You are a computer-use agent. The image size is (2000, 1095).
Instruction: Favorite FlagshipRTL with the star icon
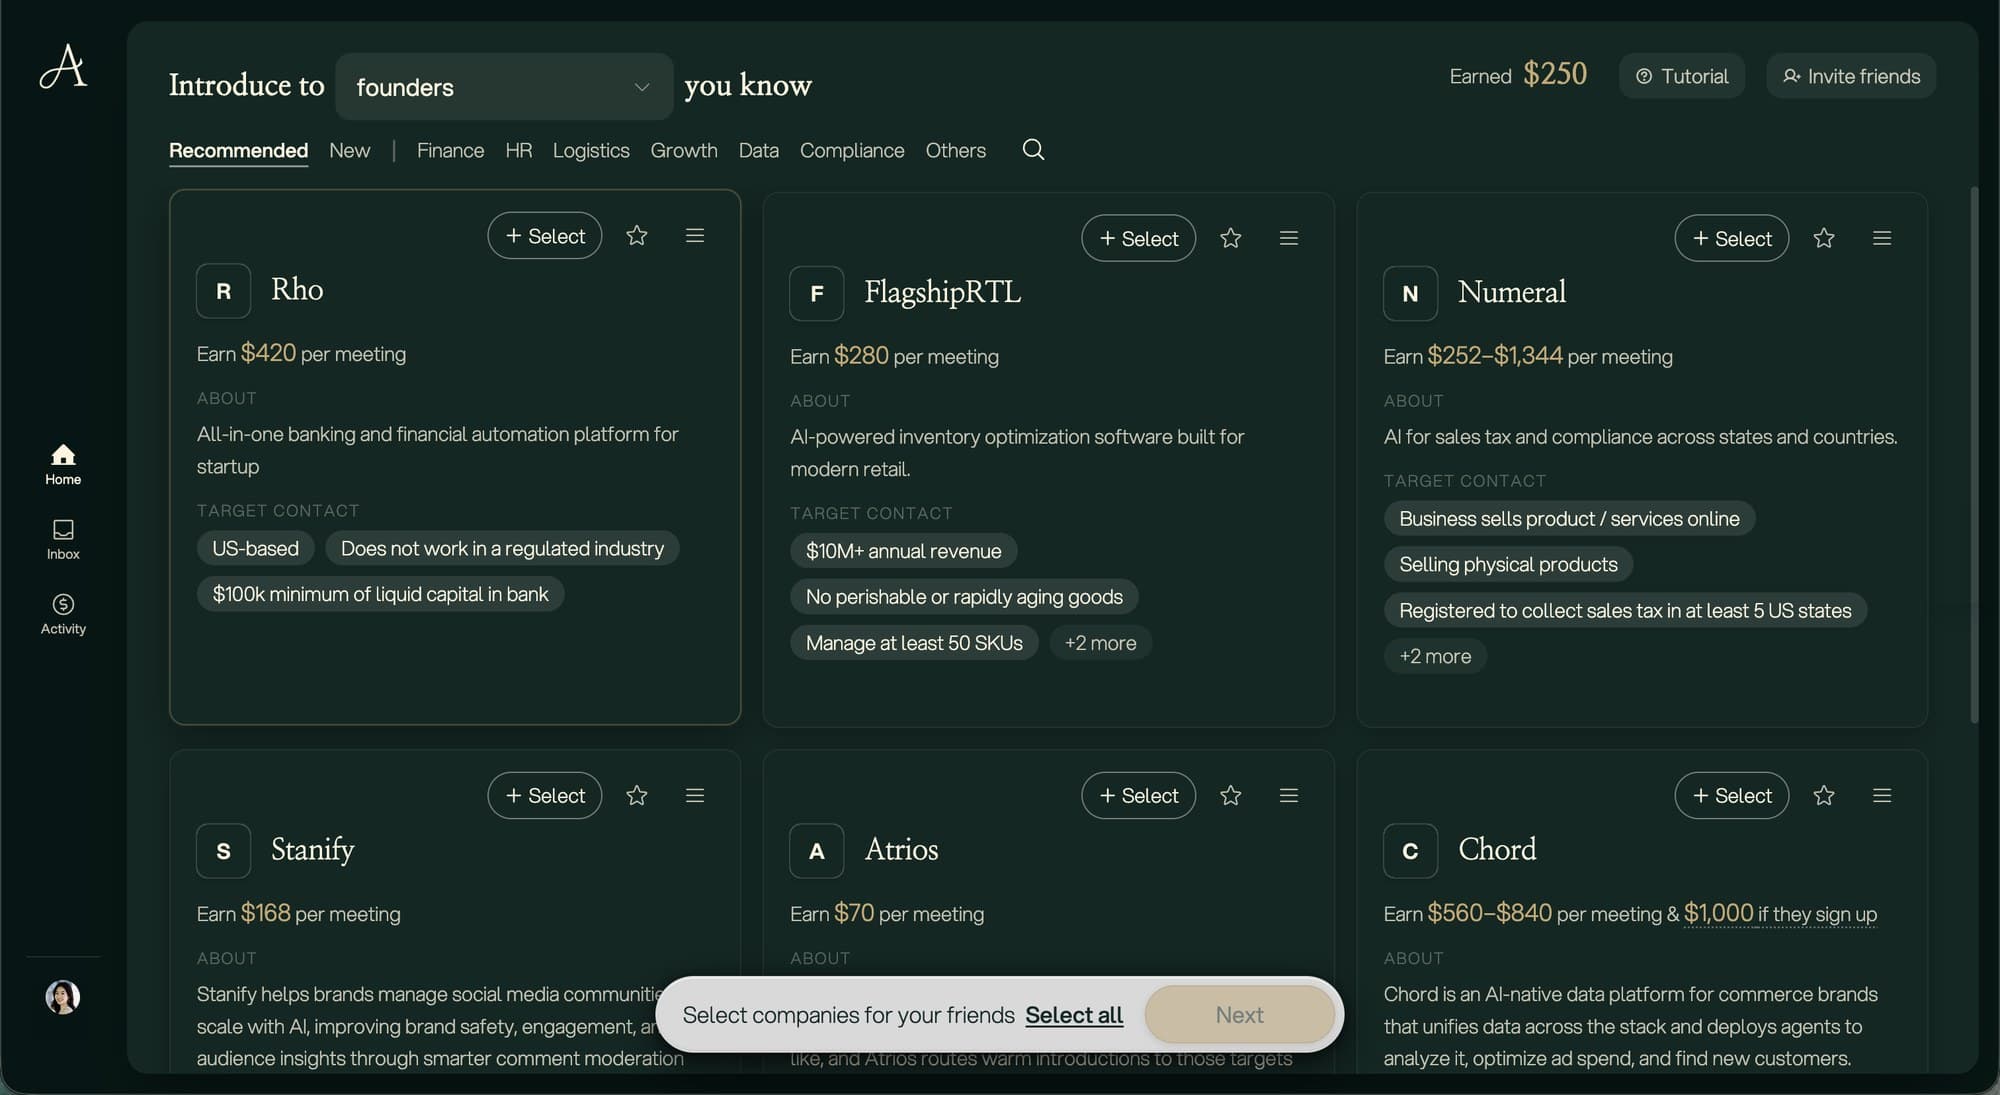1231,238
